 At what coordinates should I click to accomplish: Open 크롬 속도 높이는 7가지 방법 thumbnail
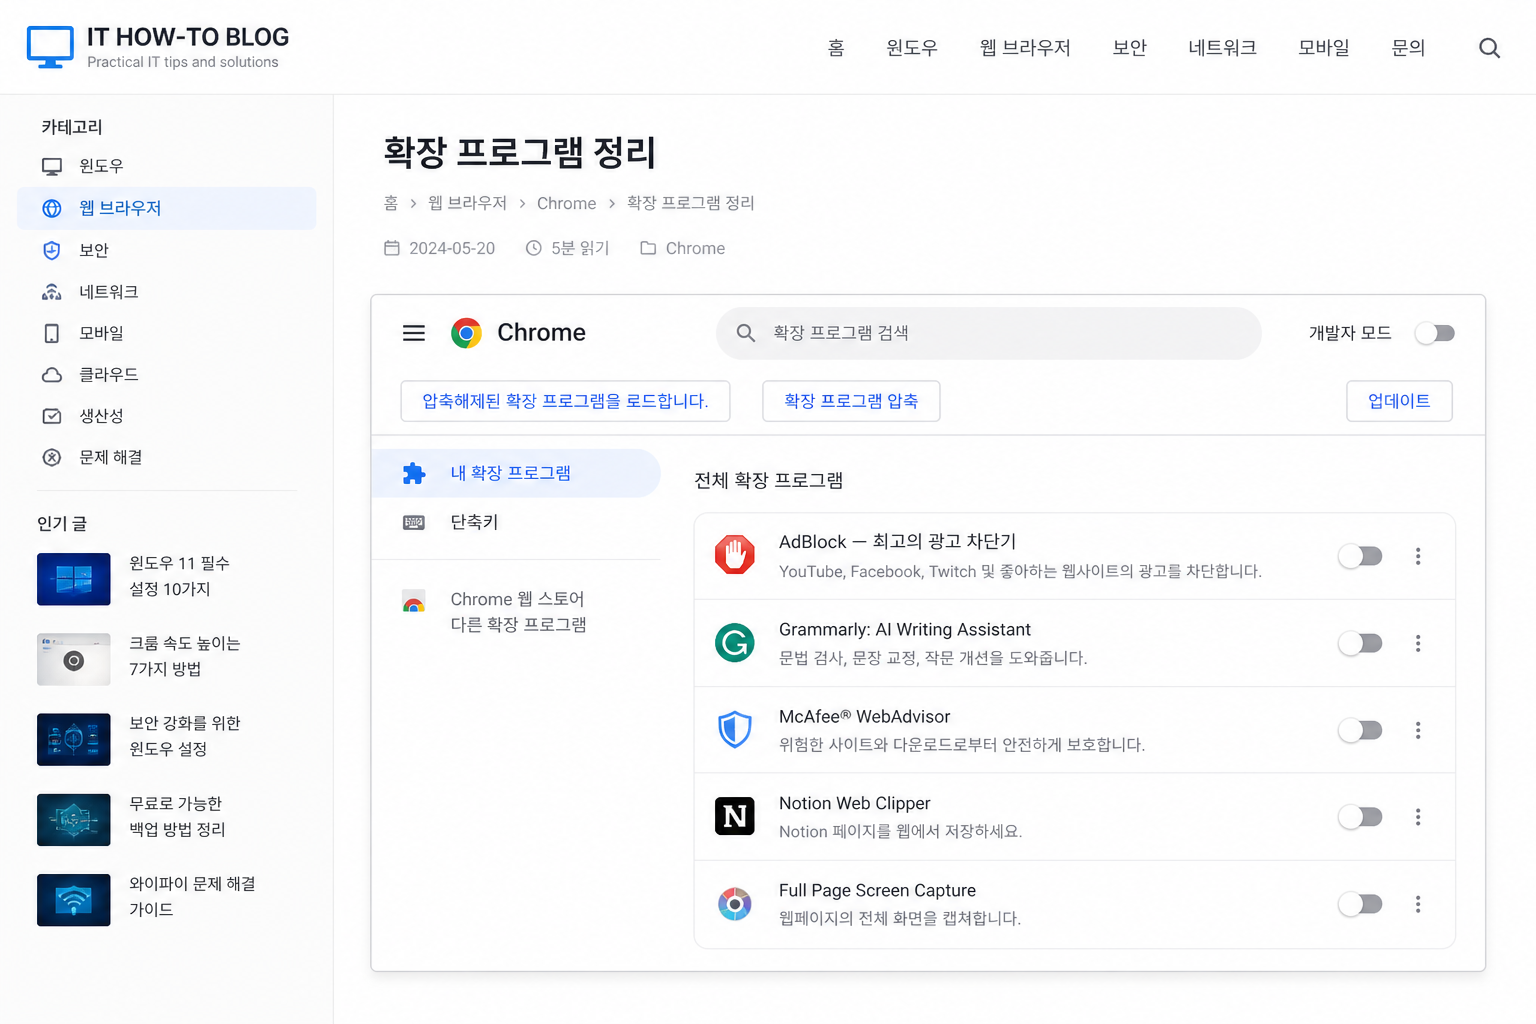coord(74,659)
